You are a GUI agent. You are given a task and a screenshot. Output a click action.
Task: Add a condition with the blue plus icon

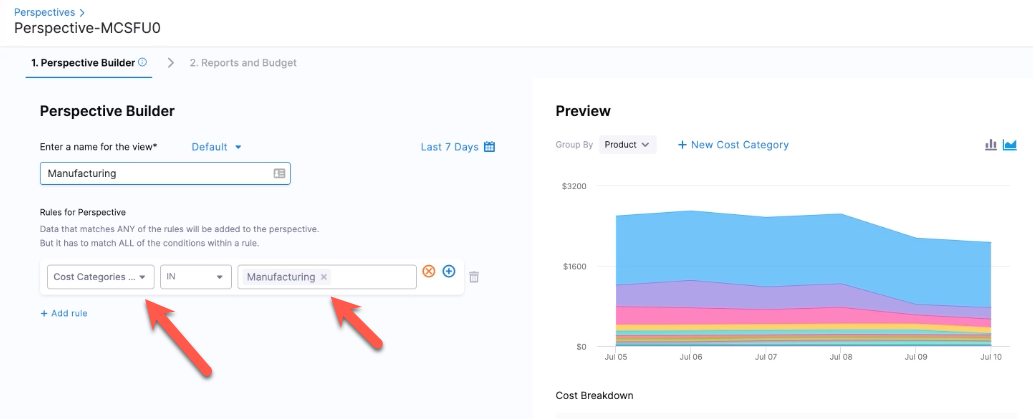[449, 272]
